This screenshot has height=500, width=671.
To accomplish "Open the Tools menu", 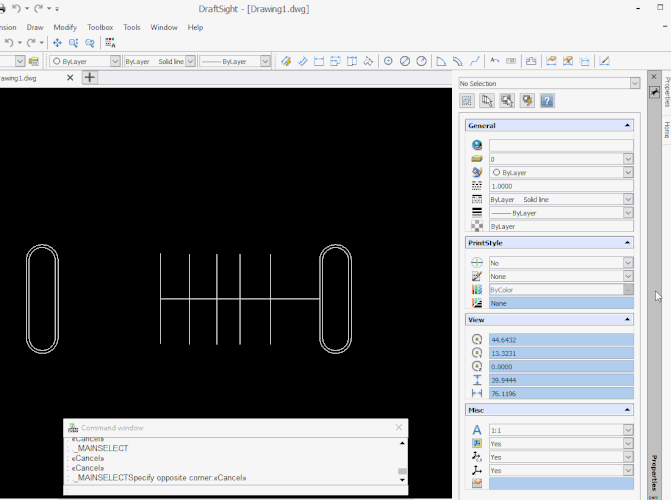I will 132,27.
